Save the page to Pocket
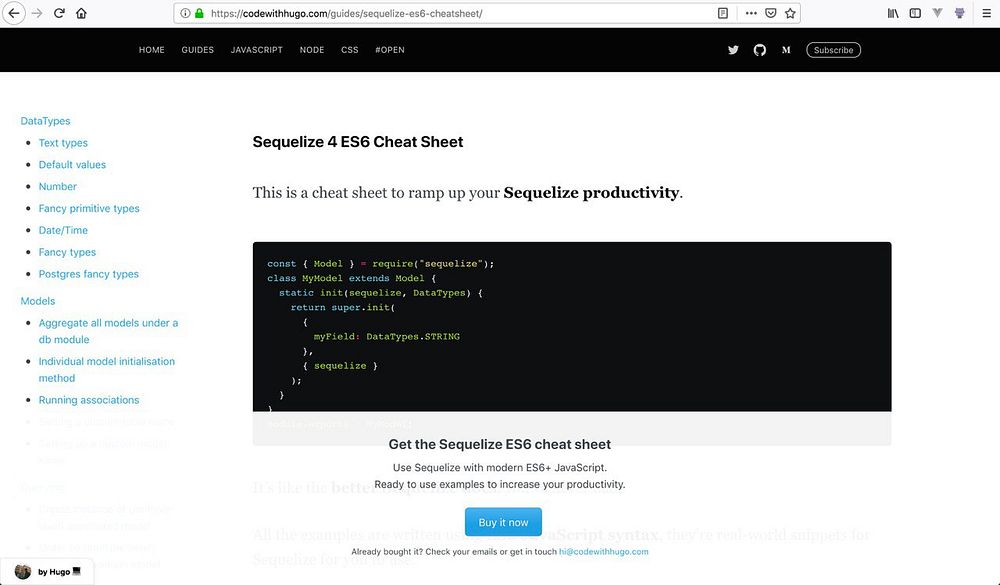This screenshot has height=585, width=1000. point(771,14)
